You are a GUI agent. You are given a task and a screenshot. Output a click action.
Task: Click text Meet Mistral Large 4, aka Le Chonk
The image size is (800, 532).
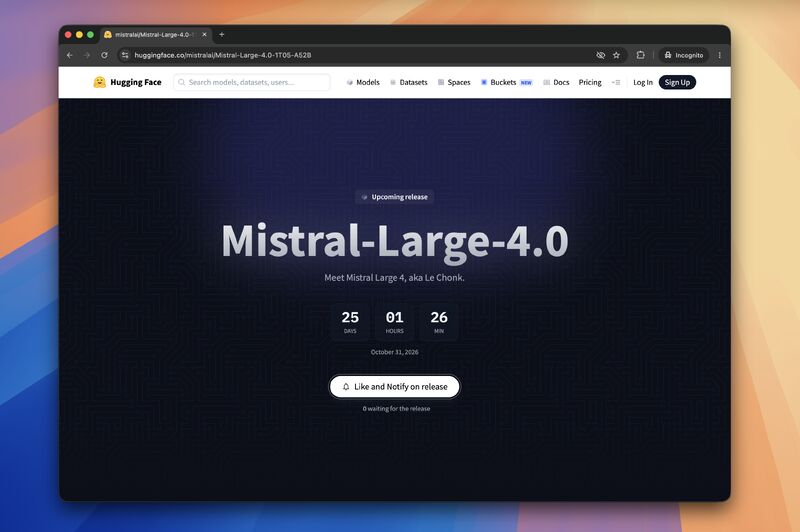coord(394,278)
